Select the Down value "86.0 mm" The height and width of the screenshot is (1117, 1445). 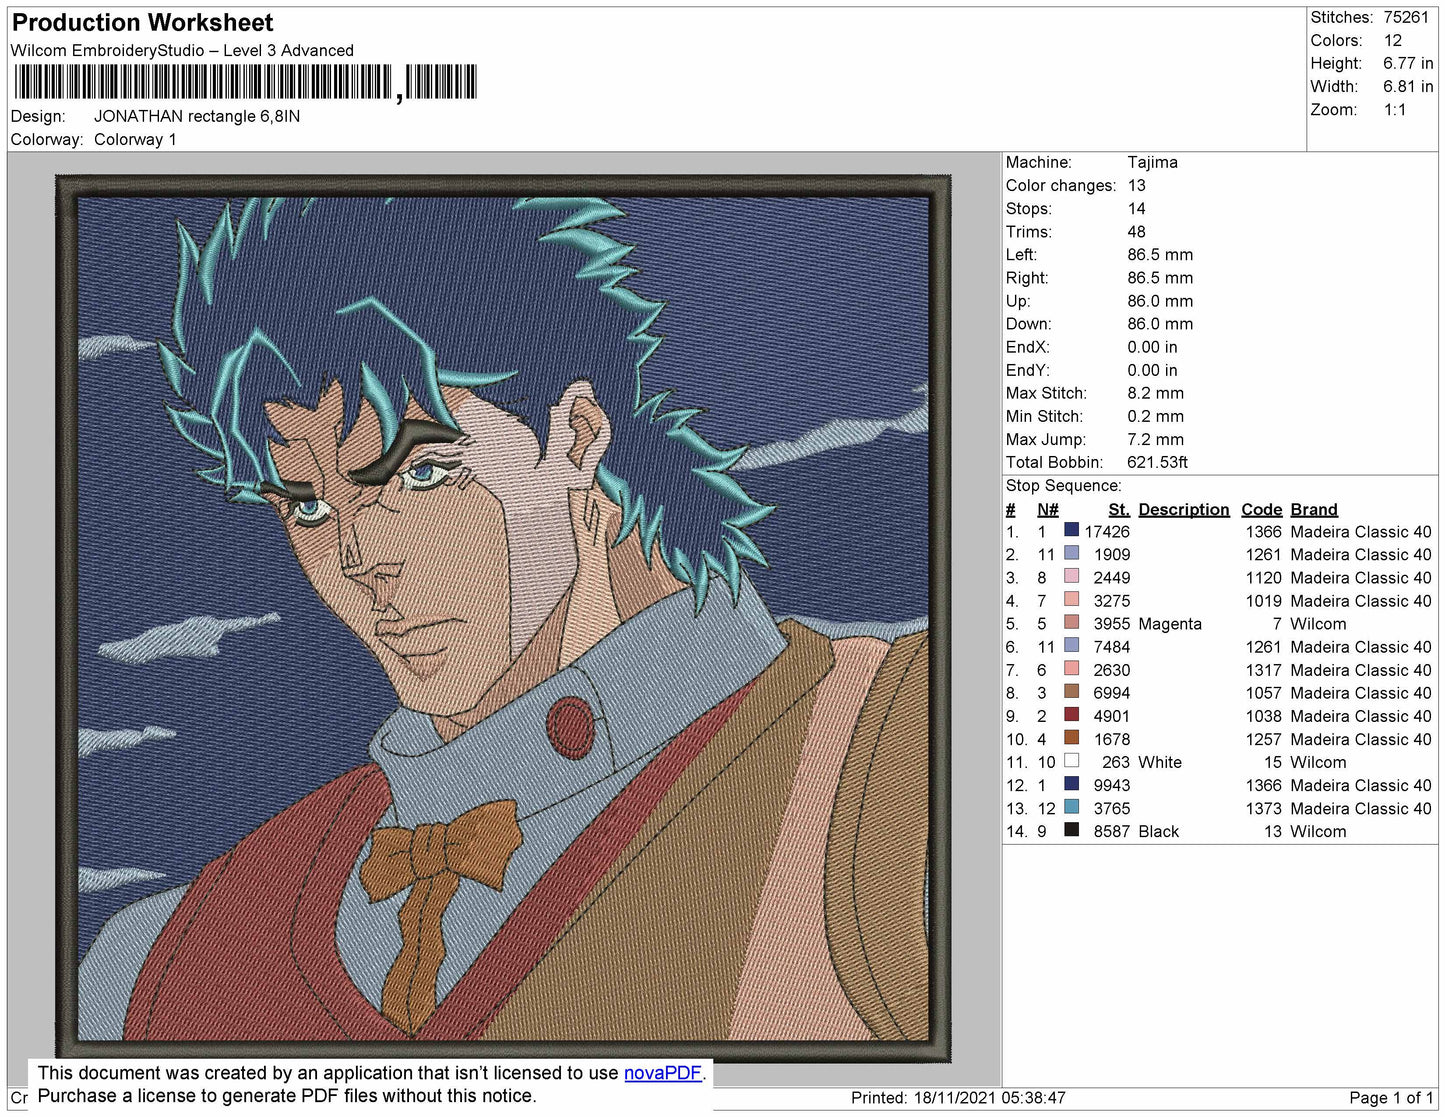click(x=1160, y=323)
